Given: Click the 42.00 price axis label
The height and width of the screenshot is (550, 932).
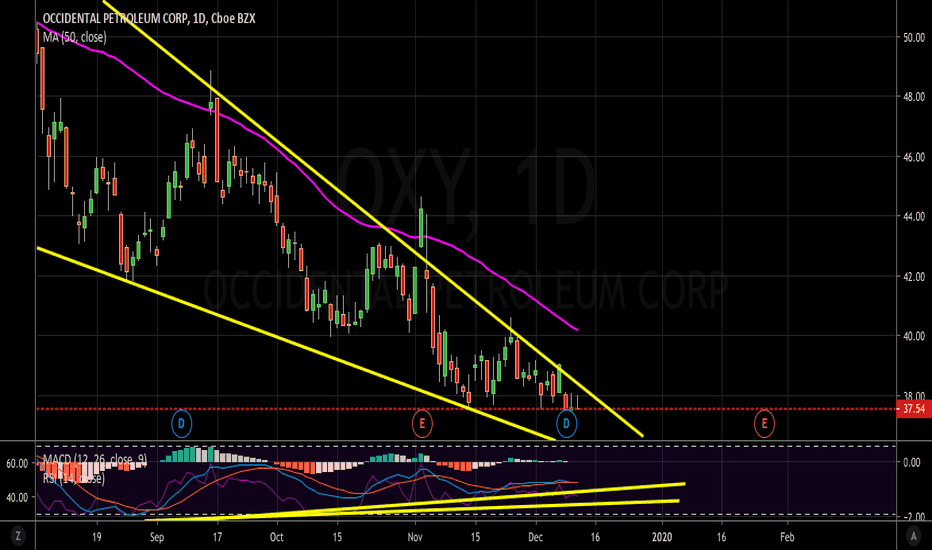Looking at the screenshot, I should pyautogui.click(x=914, y=276).
